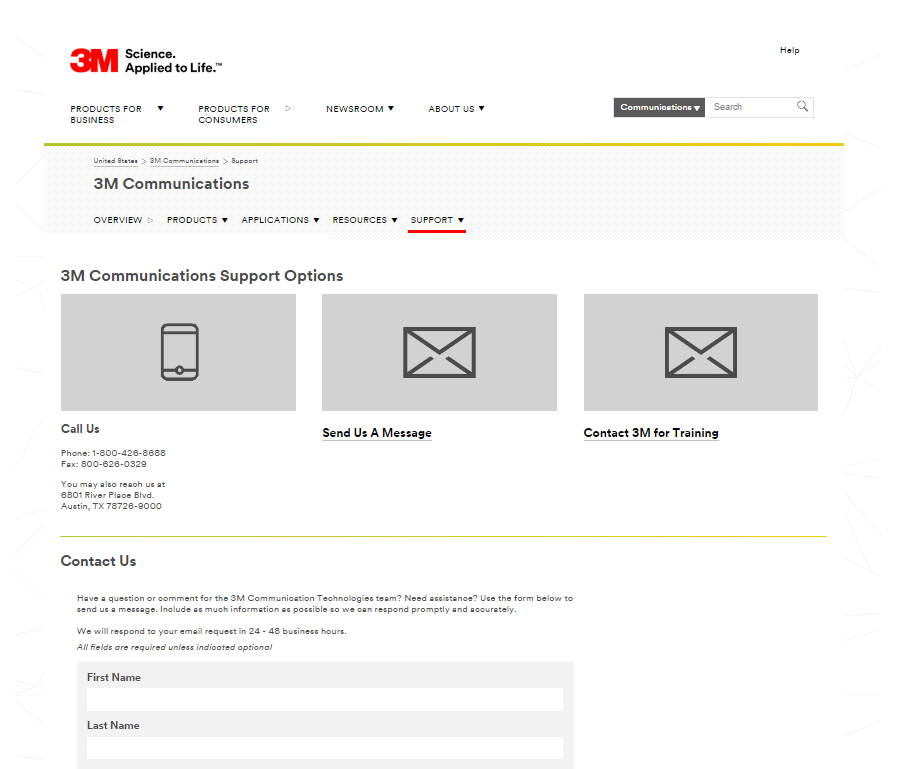Expand the Applications submenu

[x=280, y=220]
